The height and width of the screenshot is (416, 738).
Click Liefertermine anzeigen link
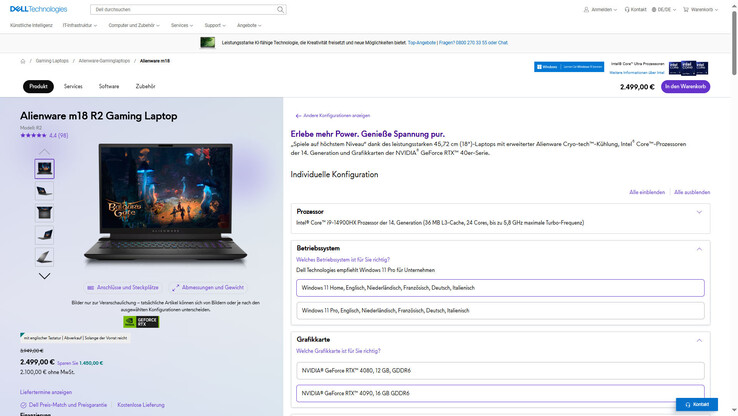(46, 392)
